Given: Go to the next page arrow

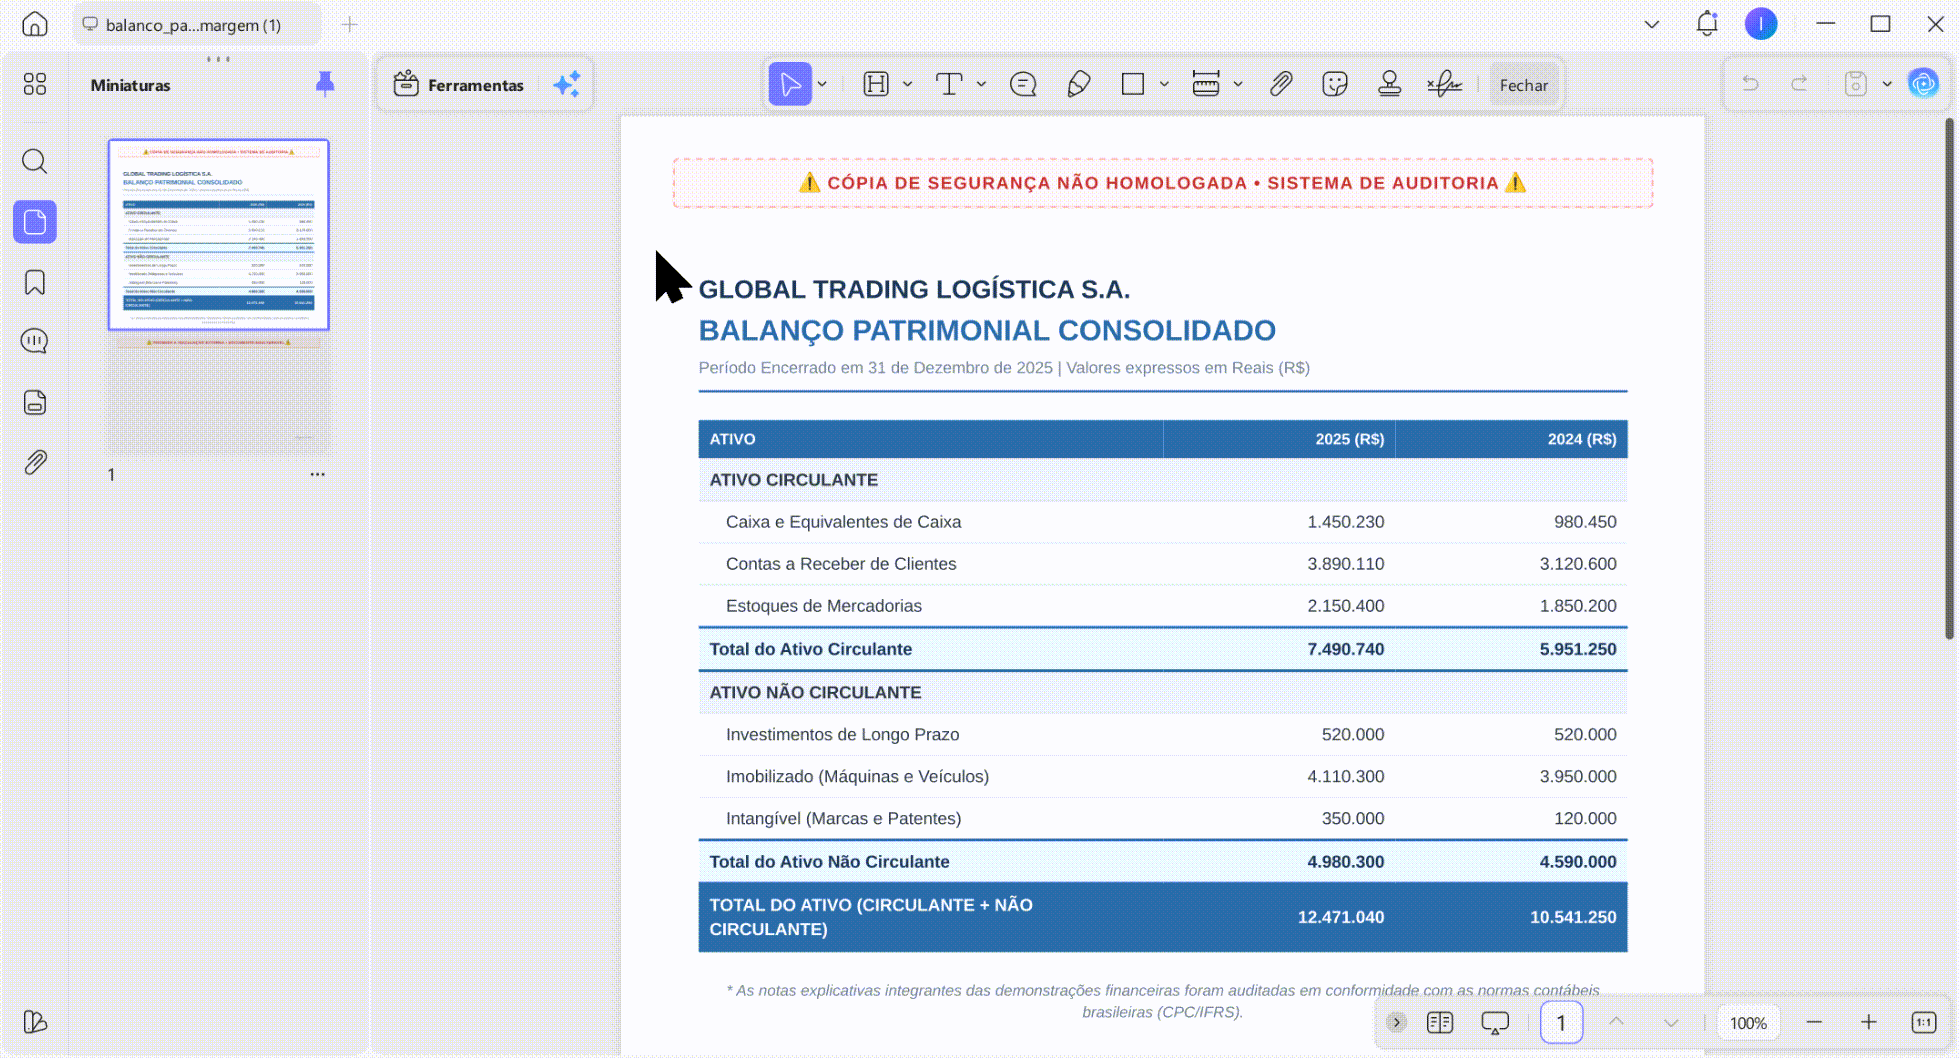Looking at the screenshot, I should click(1671, 1022).
